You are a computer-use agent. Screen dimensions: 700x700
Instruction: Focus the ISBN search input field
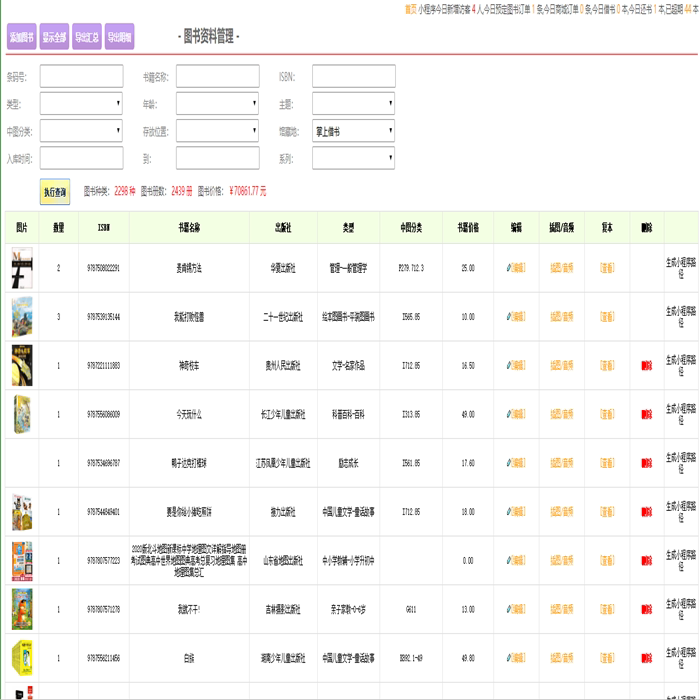coord(354,76)
